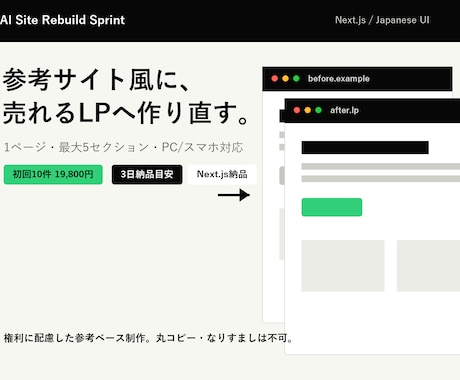Click the white Next.js納品 badge
This screenshot has width=460, height=380.
222,174
